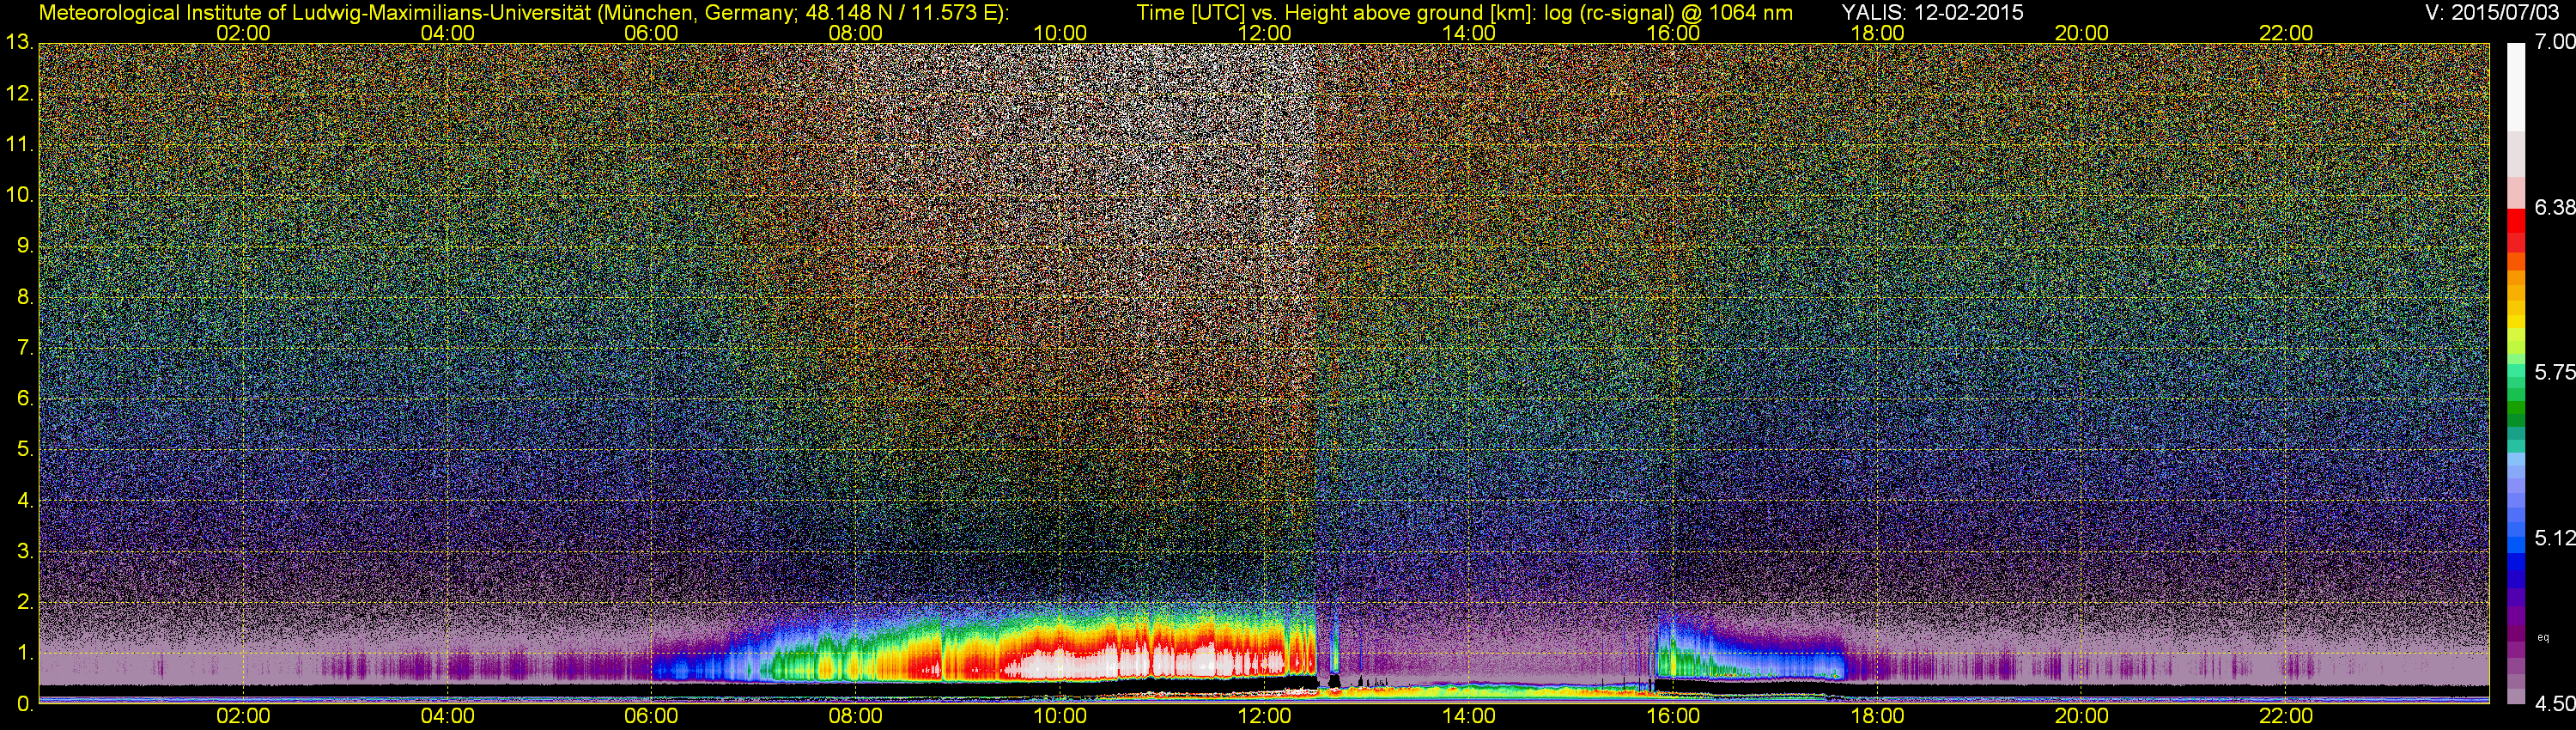This screenshot has height=730, width=2576.
Task: Click the 5.75 value on the color scale
Action: [x=2555, y=372]
